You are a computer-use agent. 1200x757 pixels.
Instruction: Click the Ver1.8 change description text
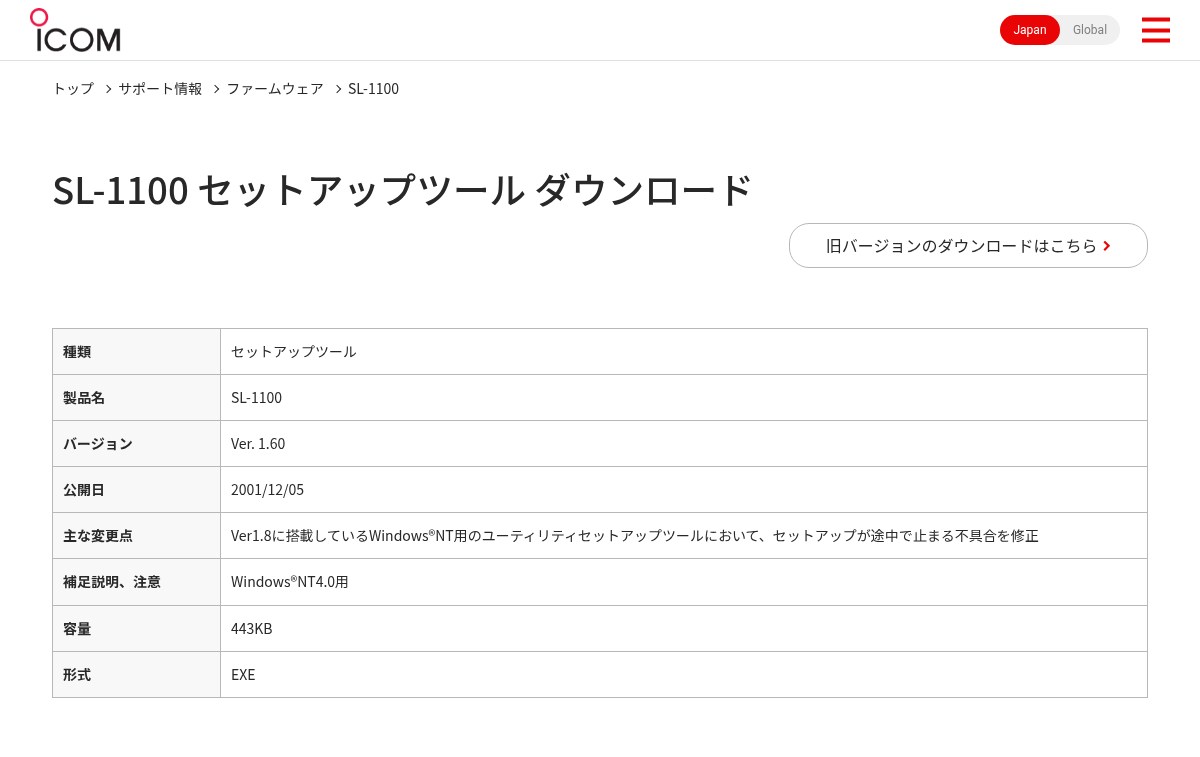pos(635,536)
